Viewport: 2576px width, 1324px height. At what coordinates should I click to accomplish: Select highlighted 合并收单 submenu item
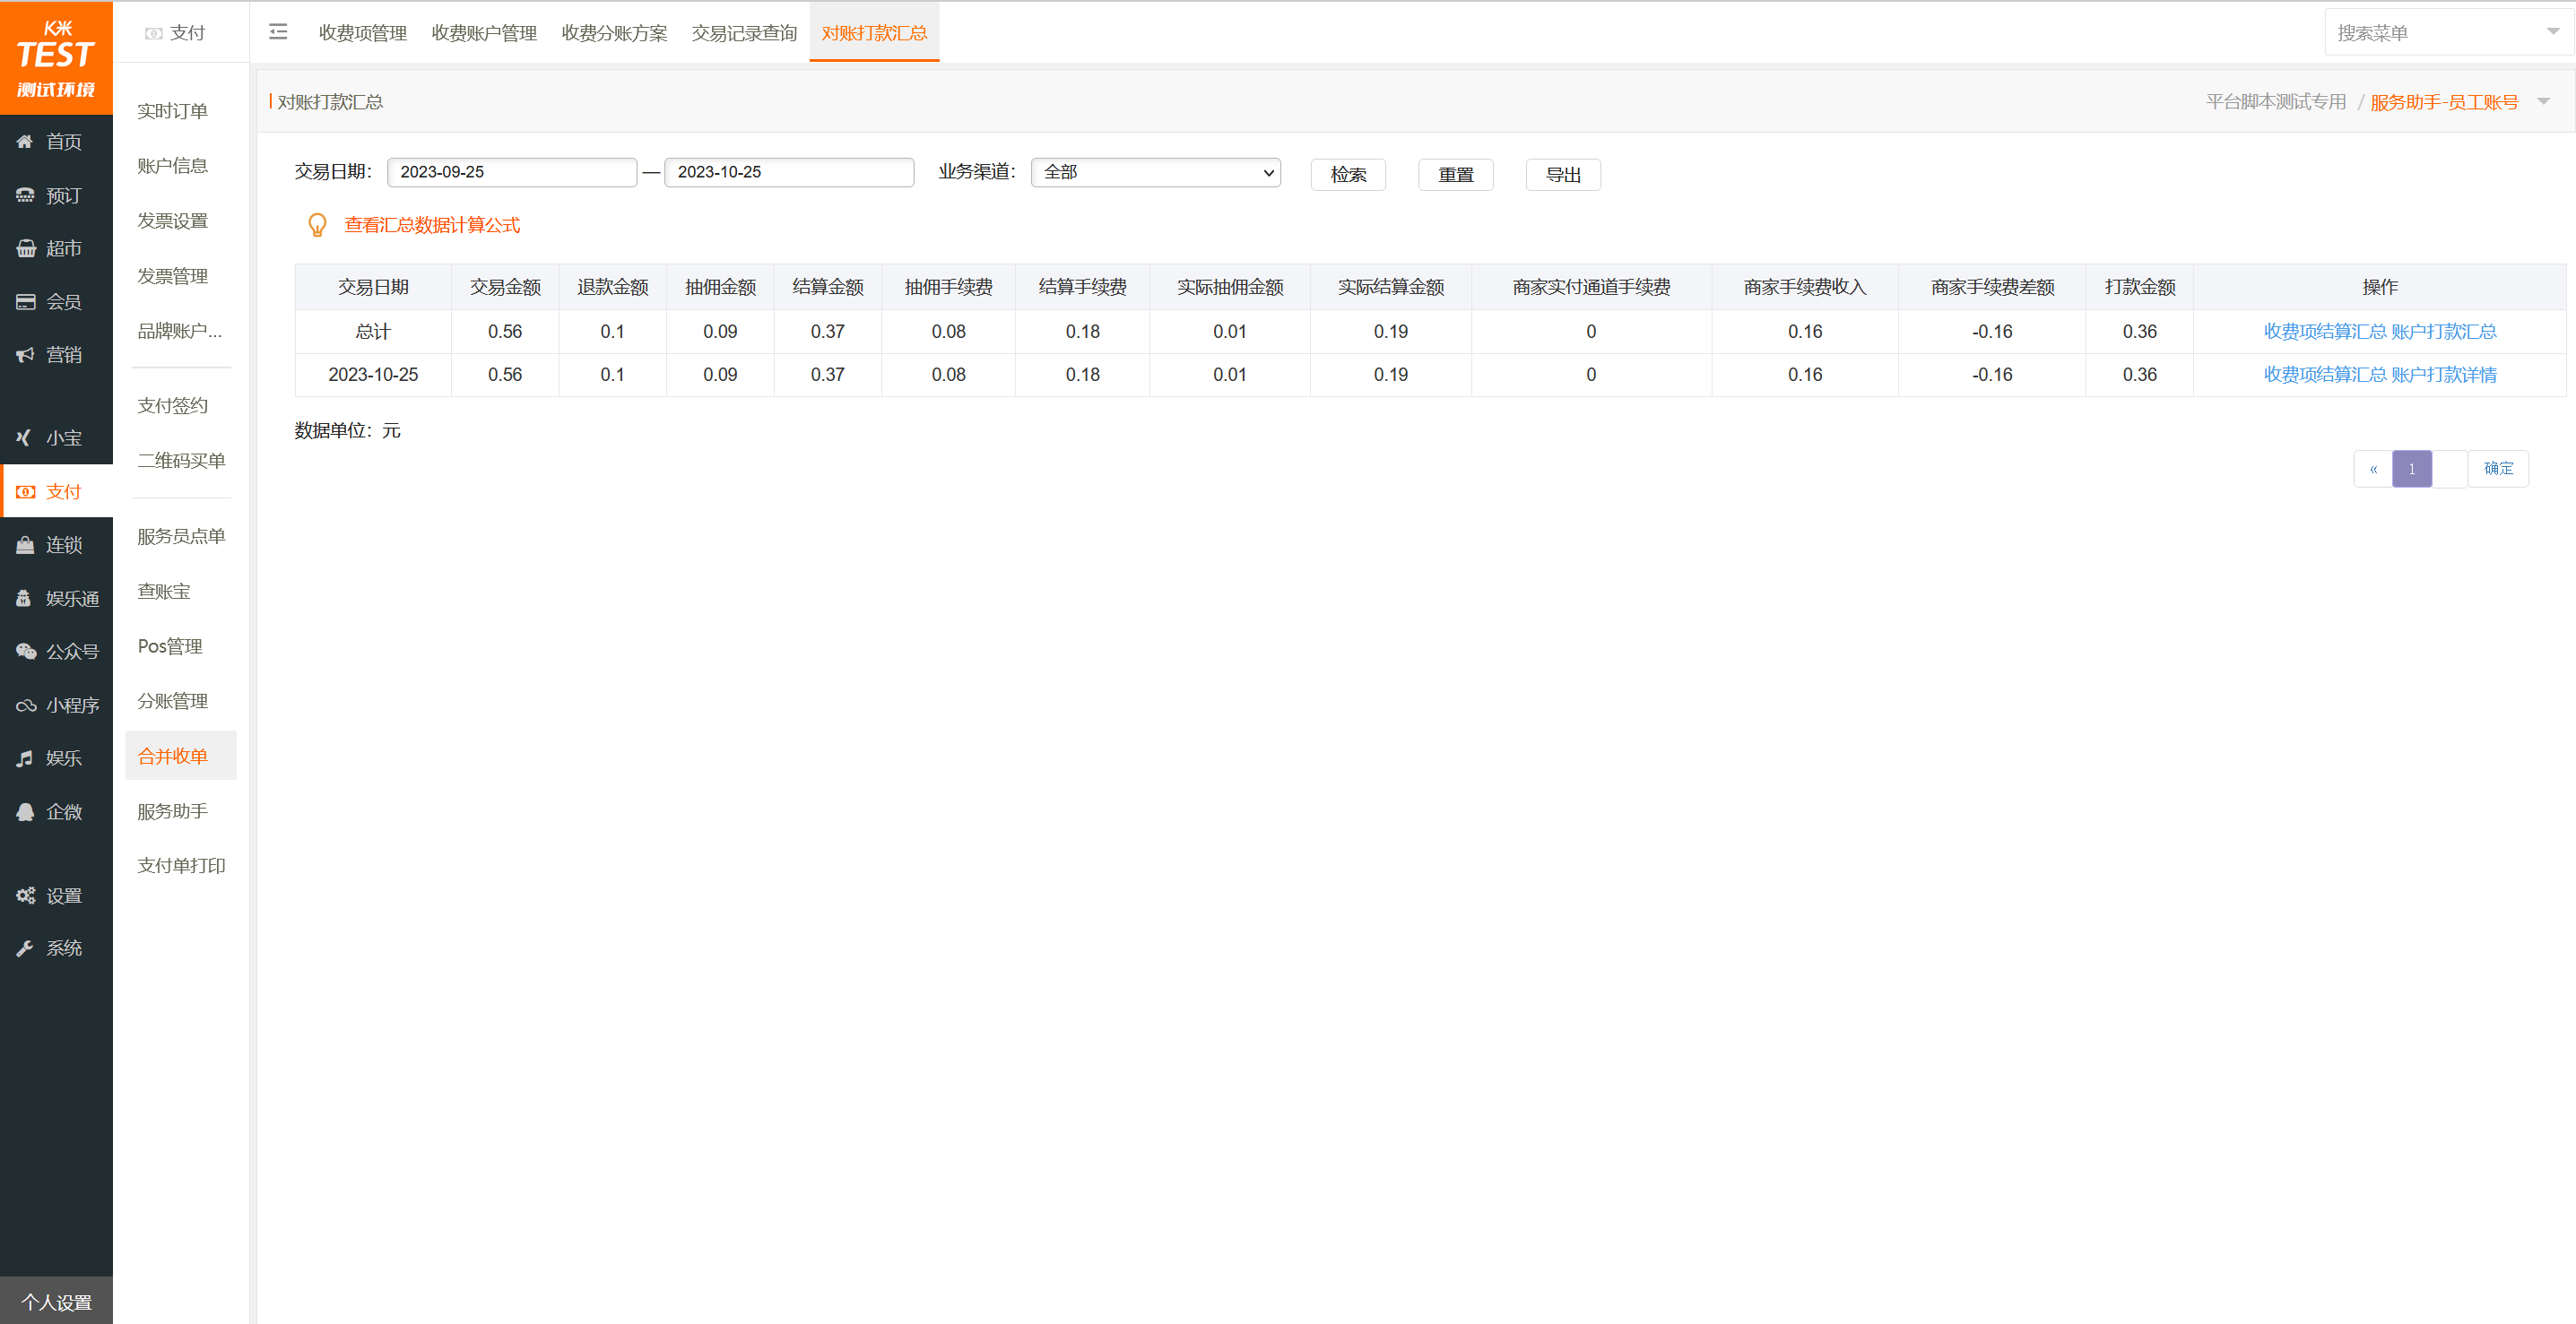(181, 756)
